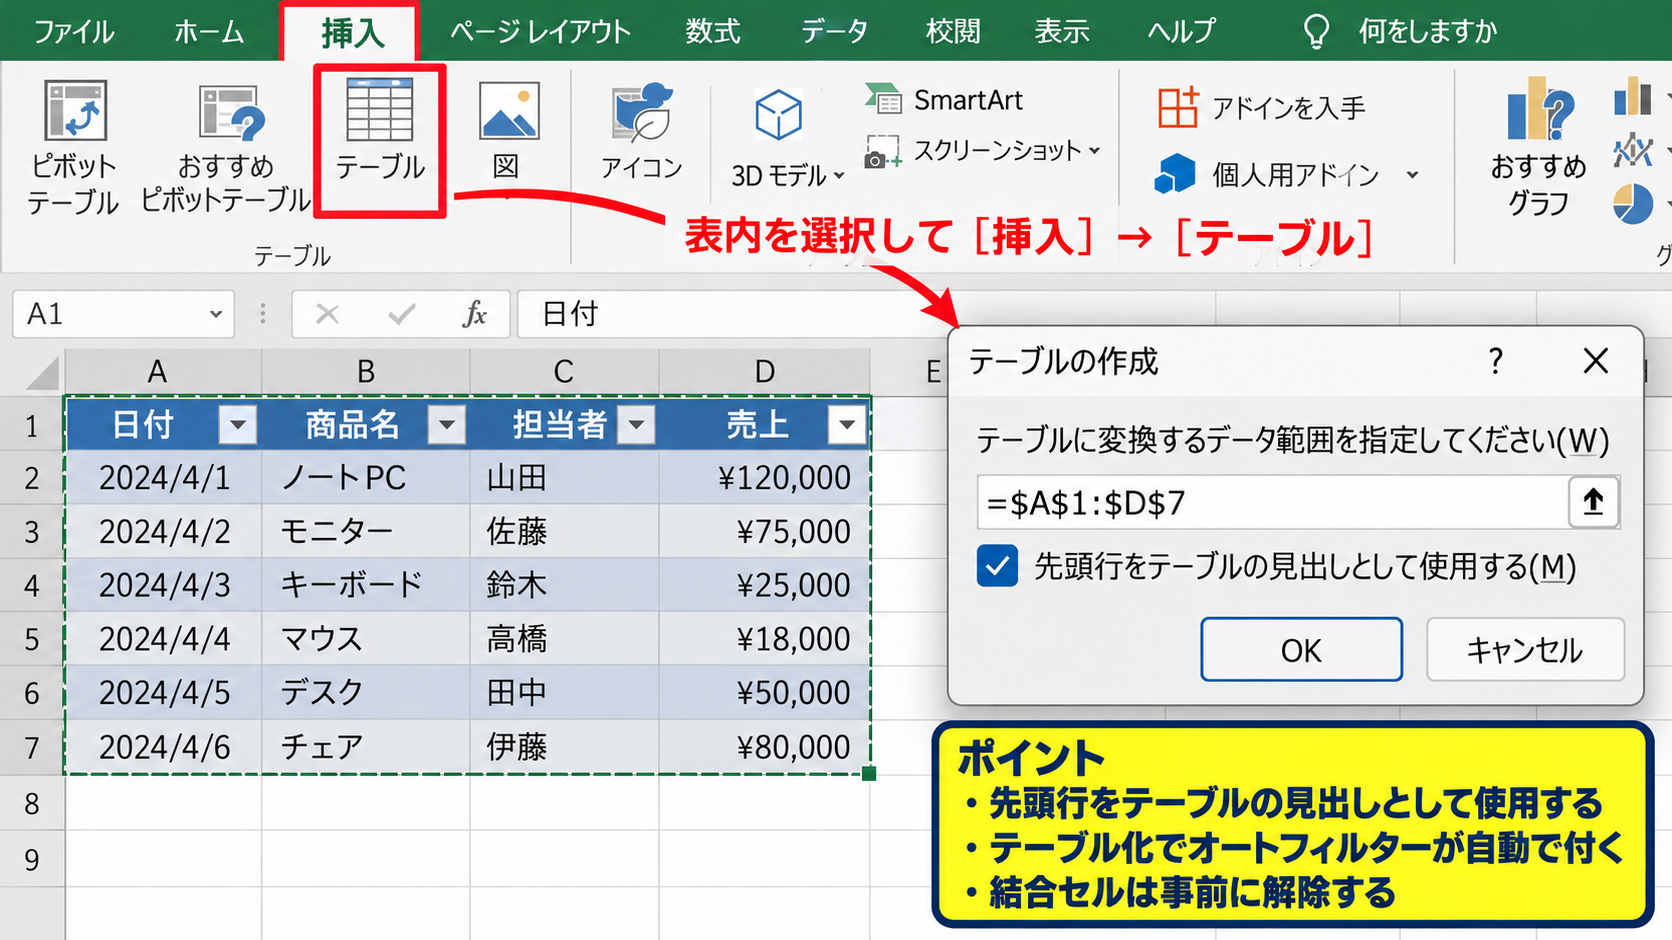Click the data range input field
Screen dimensions: 1672x940
coord(1272,502)
